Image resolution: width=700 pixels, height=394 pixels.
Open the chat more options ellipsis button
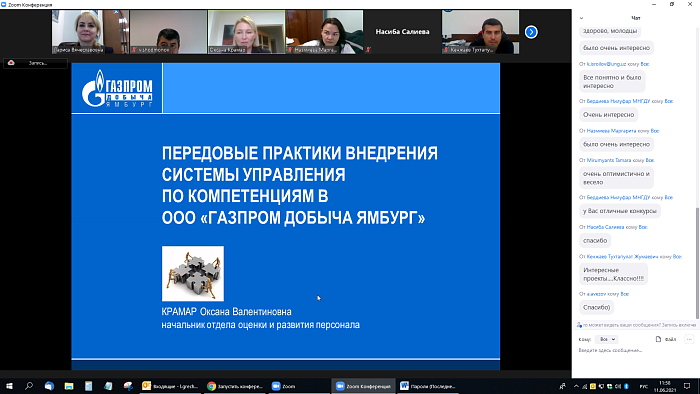[689, 340]
